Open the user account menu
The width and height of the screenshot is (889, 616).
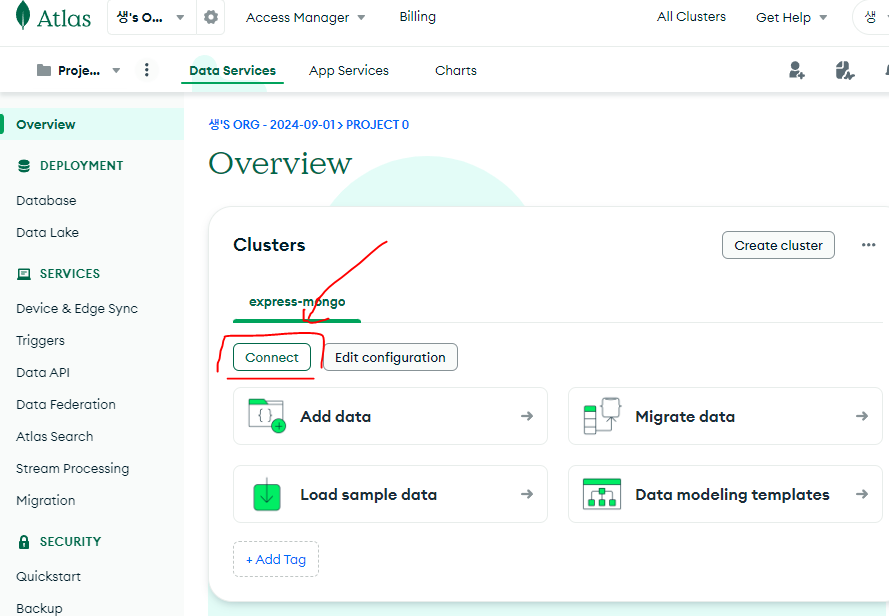[872, 18]
